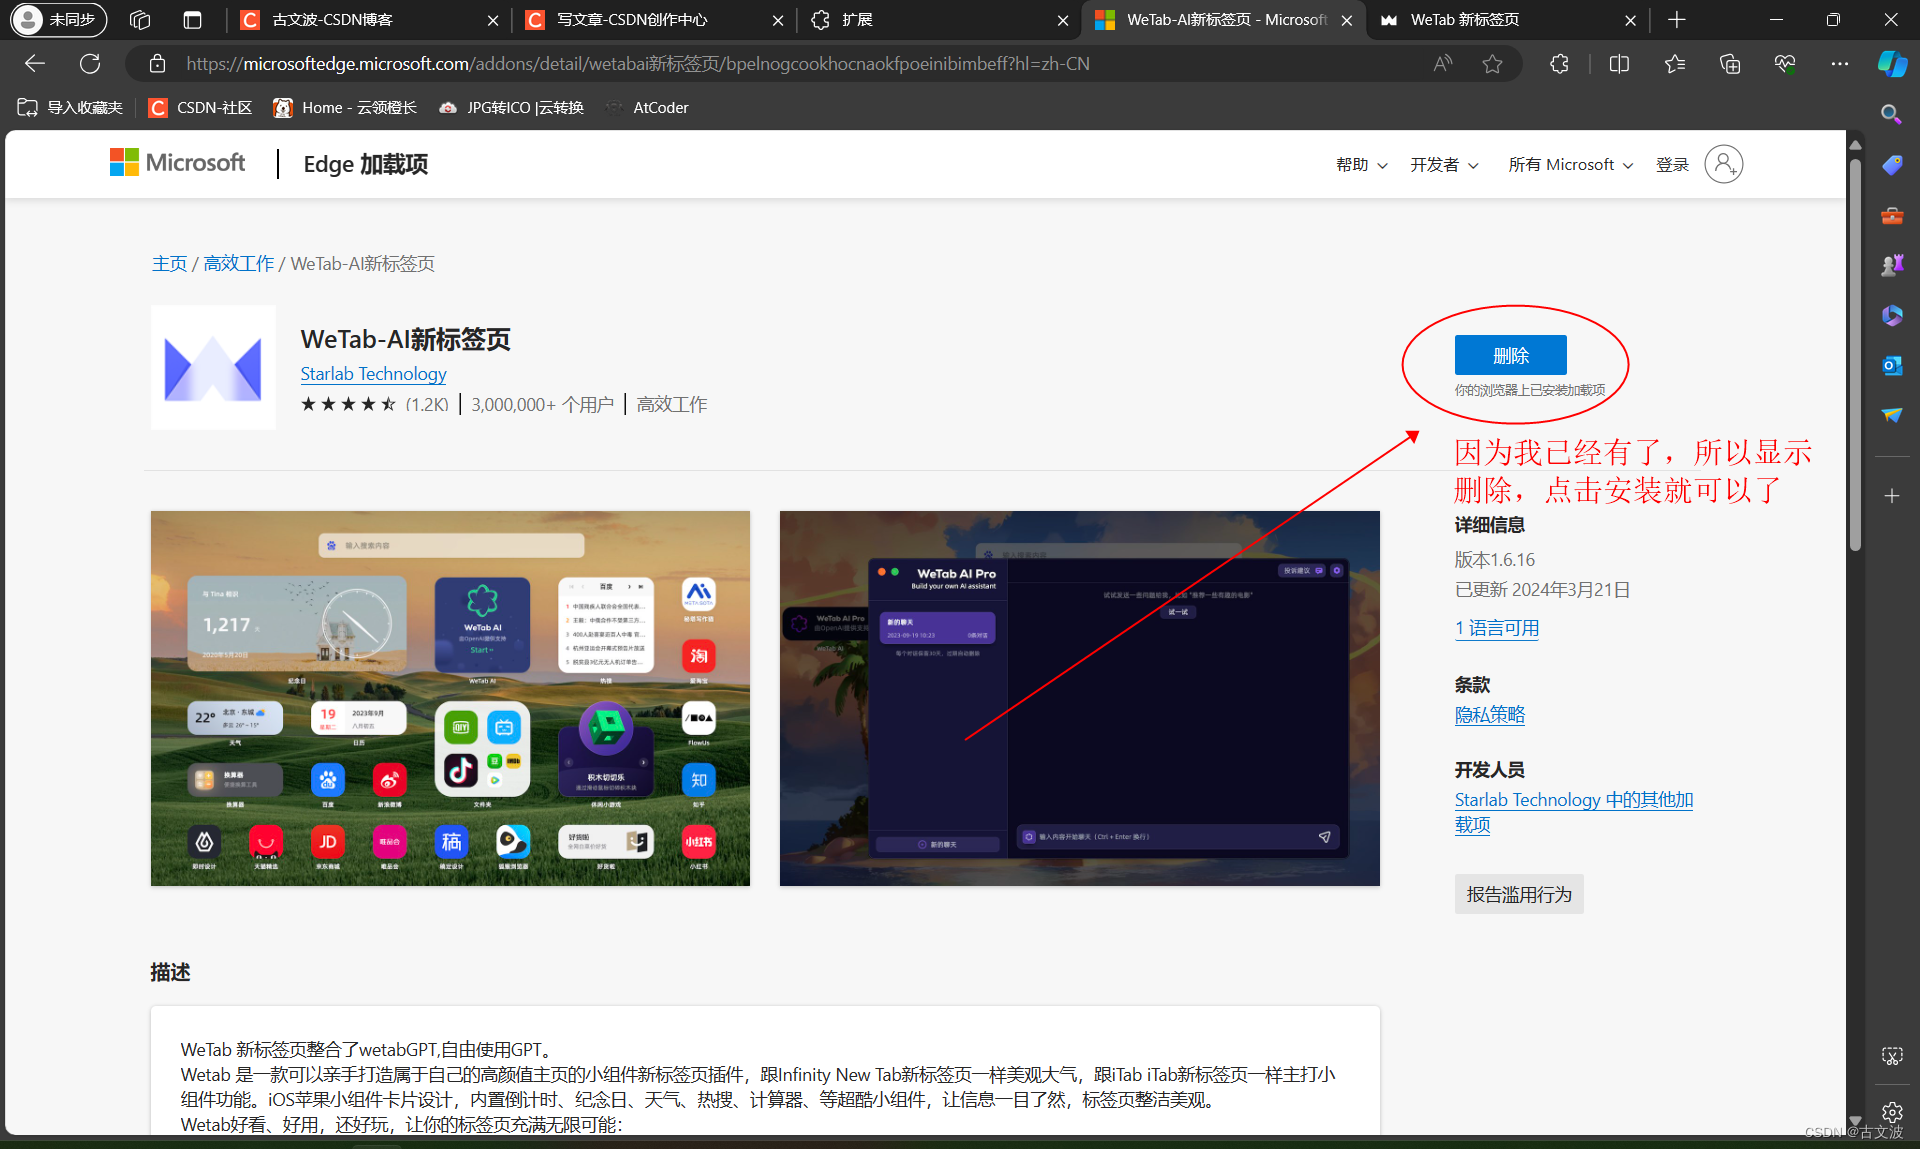Open Outlook in sidebar
Viewport: 1920px width, 1149px height.
[1891, 365]
